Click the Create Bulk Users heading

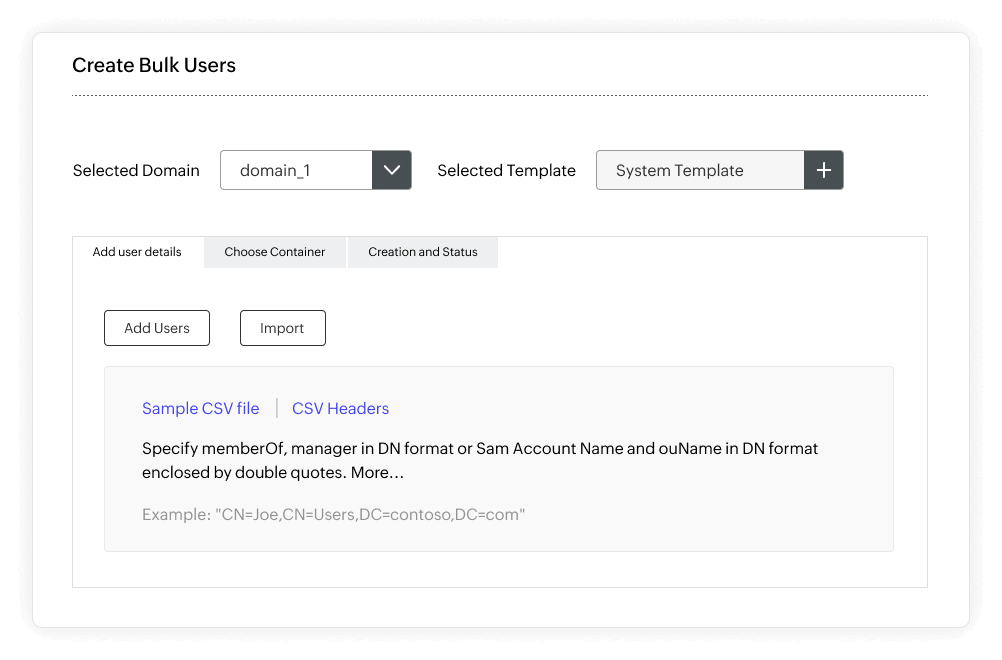(x=153, y=65)
